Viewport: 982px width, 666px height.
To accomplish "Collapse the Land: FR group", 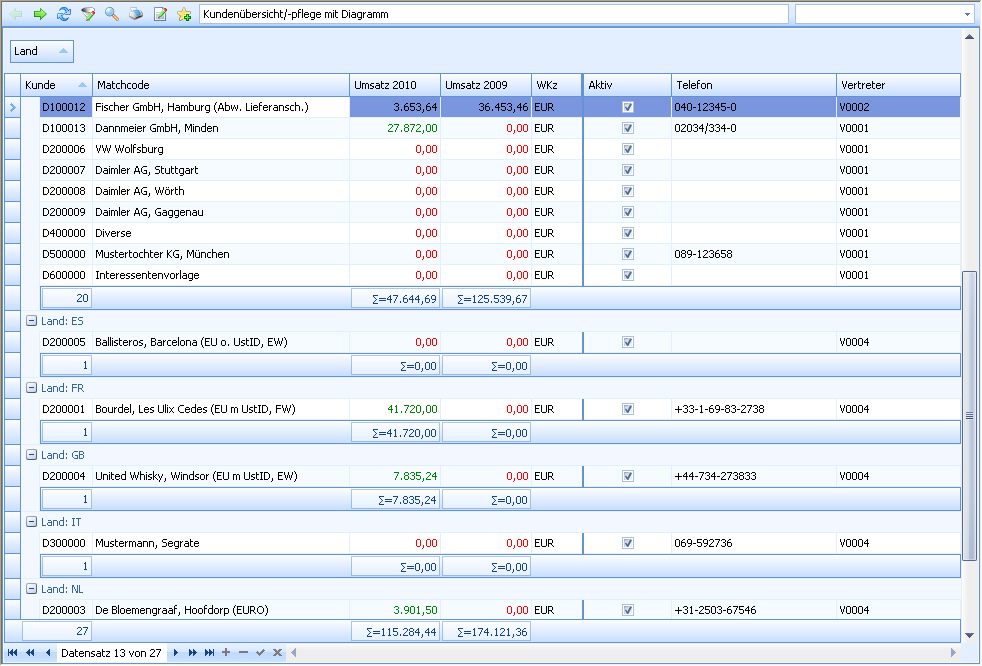I will (x=31, y=388).
